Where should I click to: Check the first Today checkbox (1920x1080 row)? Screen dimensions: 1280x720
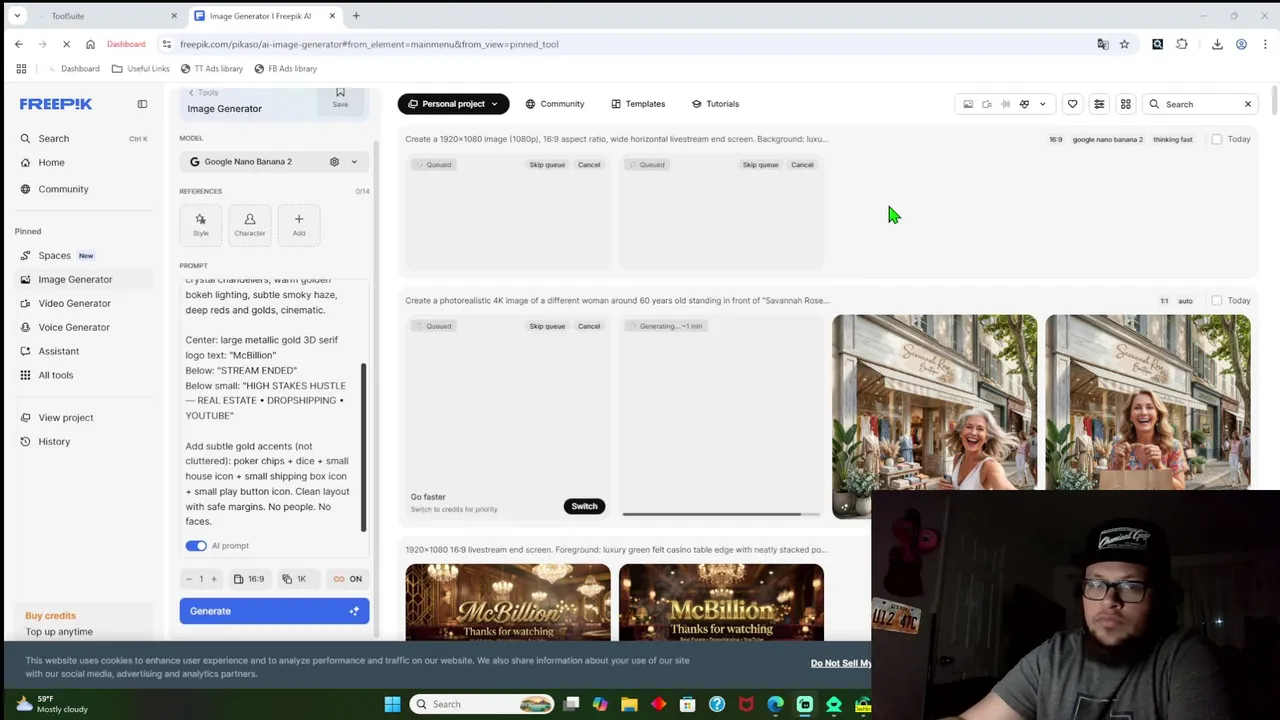1217,140
